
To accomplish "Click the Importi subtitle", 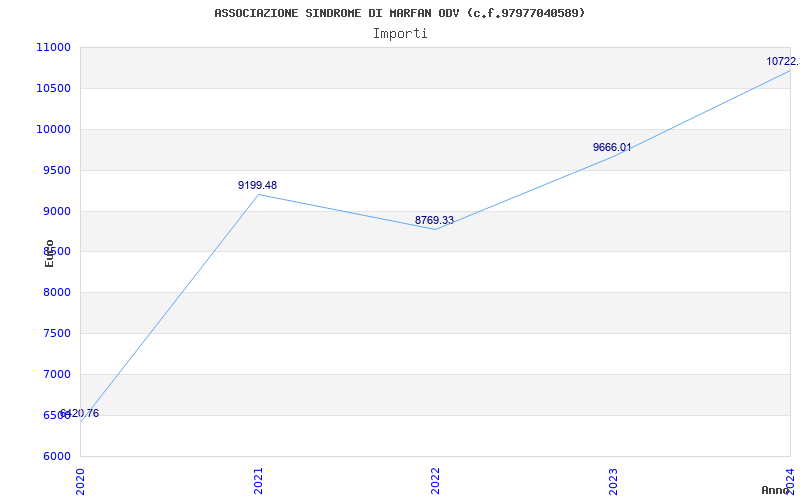I will [x=400, y=34].
